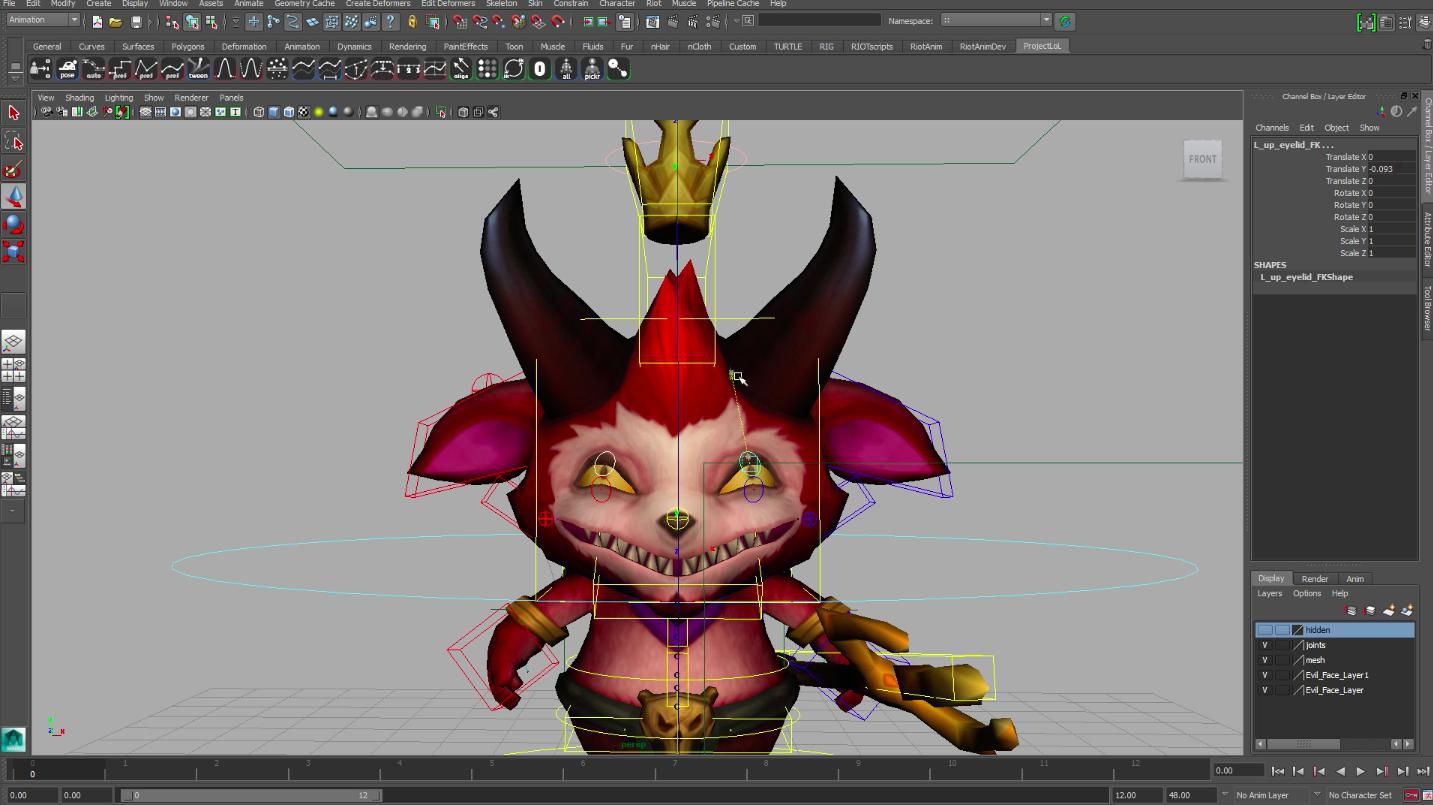This screenshot has height=805, width=1433.
Task: Click the Translate Y value field -0.093
Action: click(1391, 169)
